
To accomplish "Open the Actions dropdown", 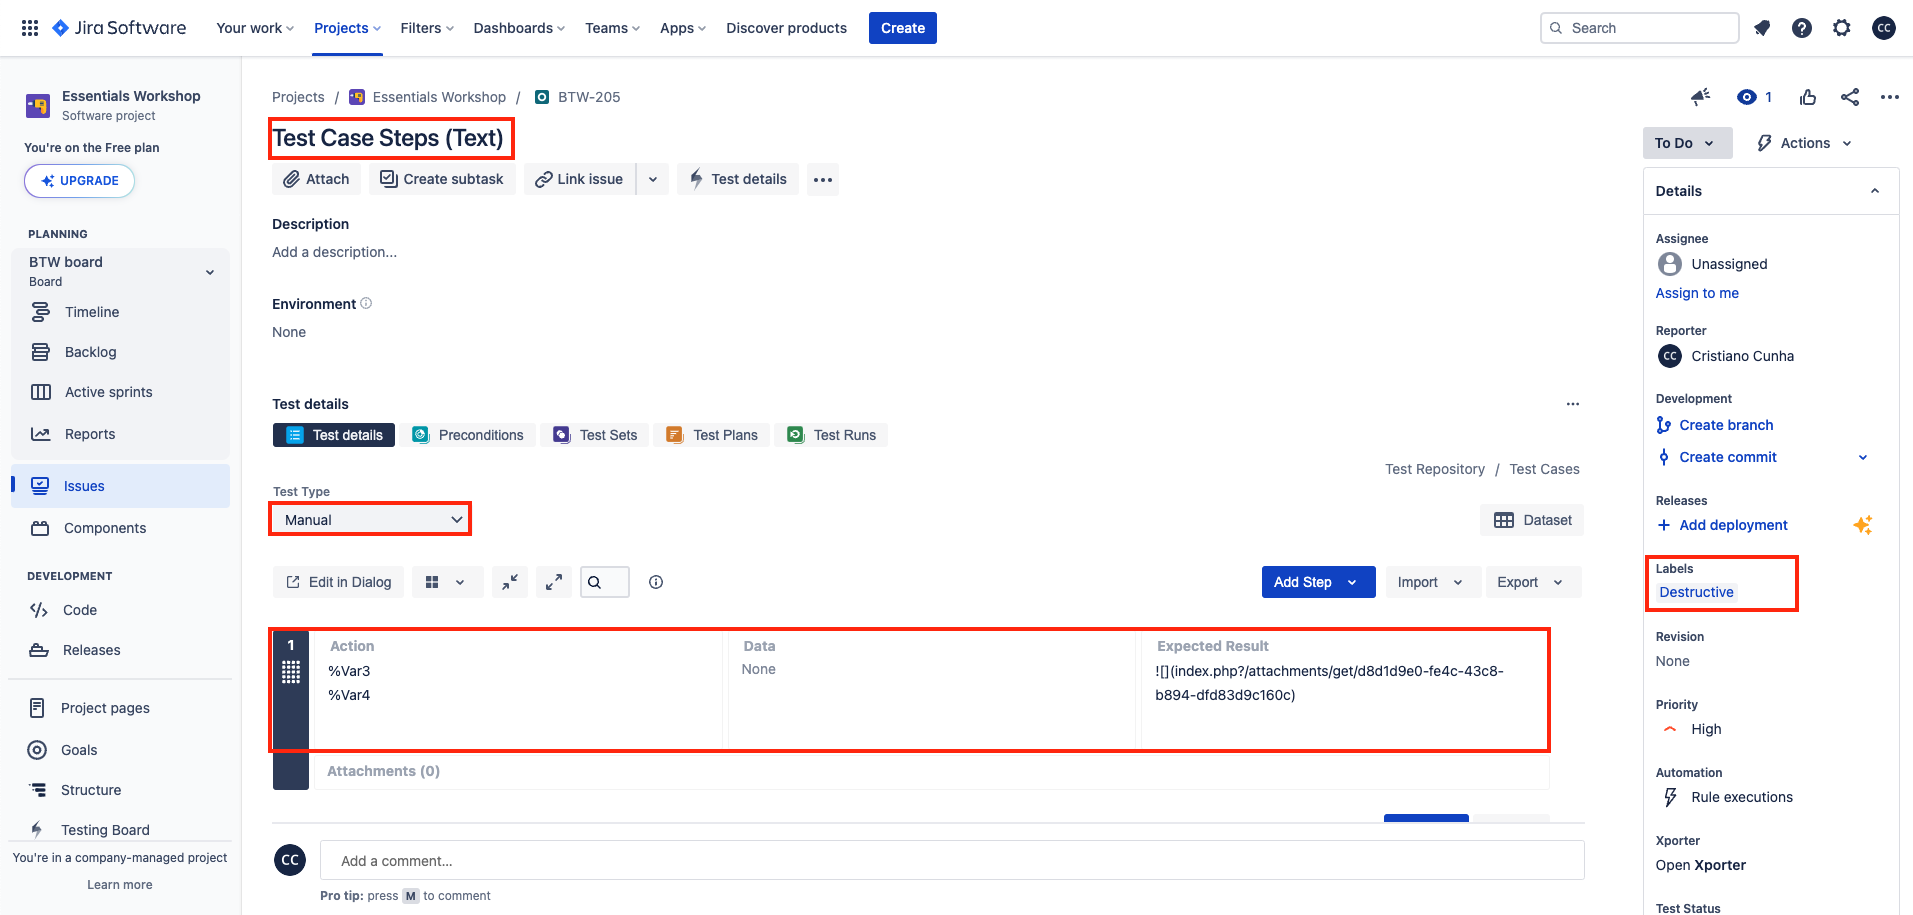I will pyautogui.click(x=1805, y=143).
